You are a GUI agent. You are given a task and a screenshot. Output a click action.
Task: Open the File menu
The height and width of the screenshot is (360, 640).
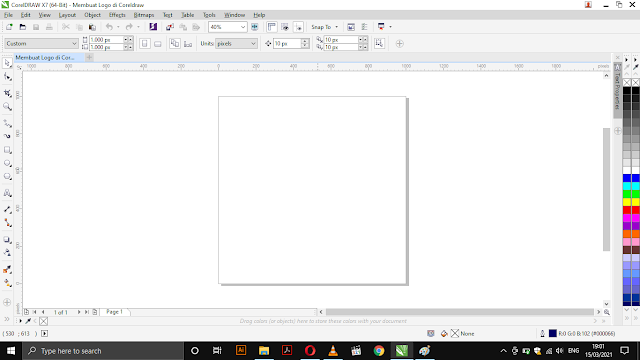point(8,15)
